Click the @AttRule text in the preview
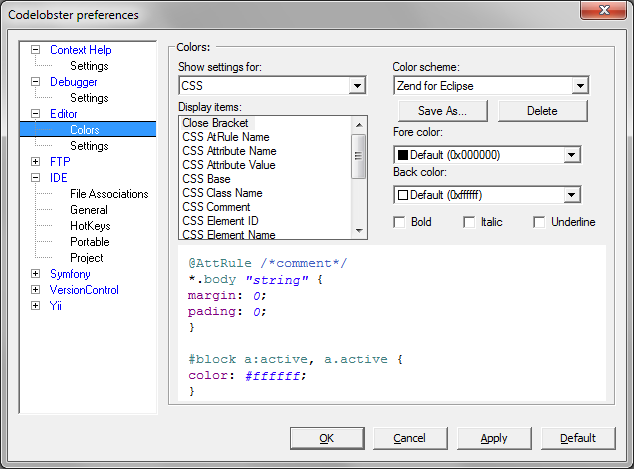 tap(220, 263)
